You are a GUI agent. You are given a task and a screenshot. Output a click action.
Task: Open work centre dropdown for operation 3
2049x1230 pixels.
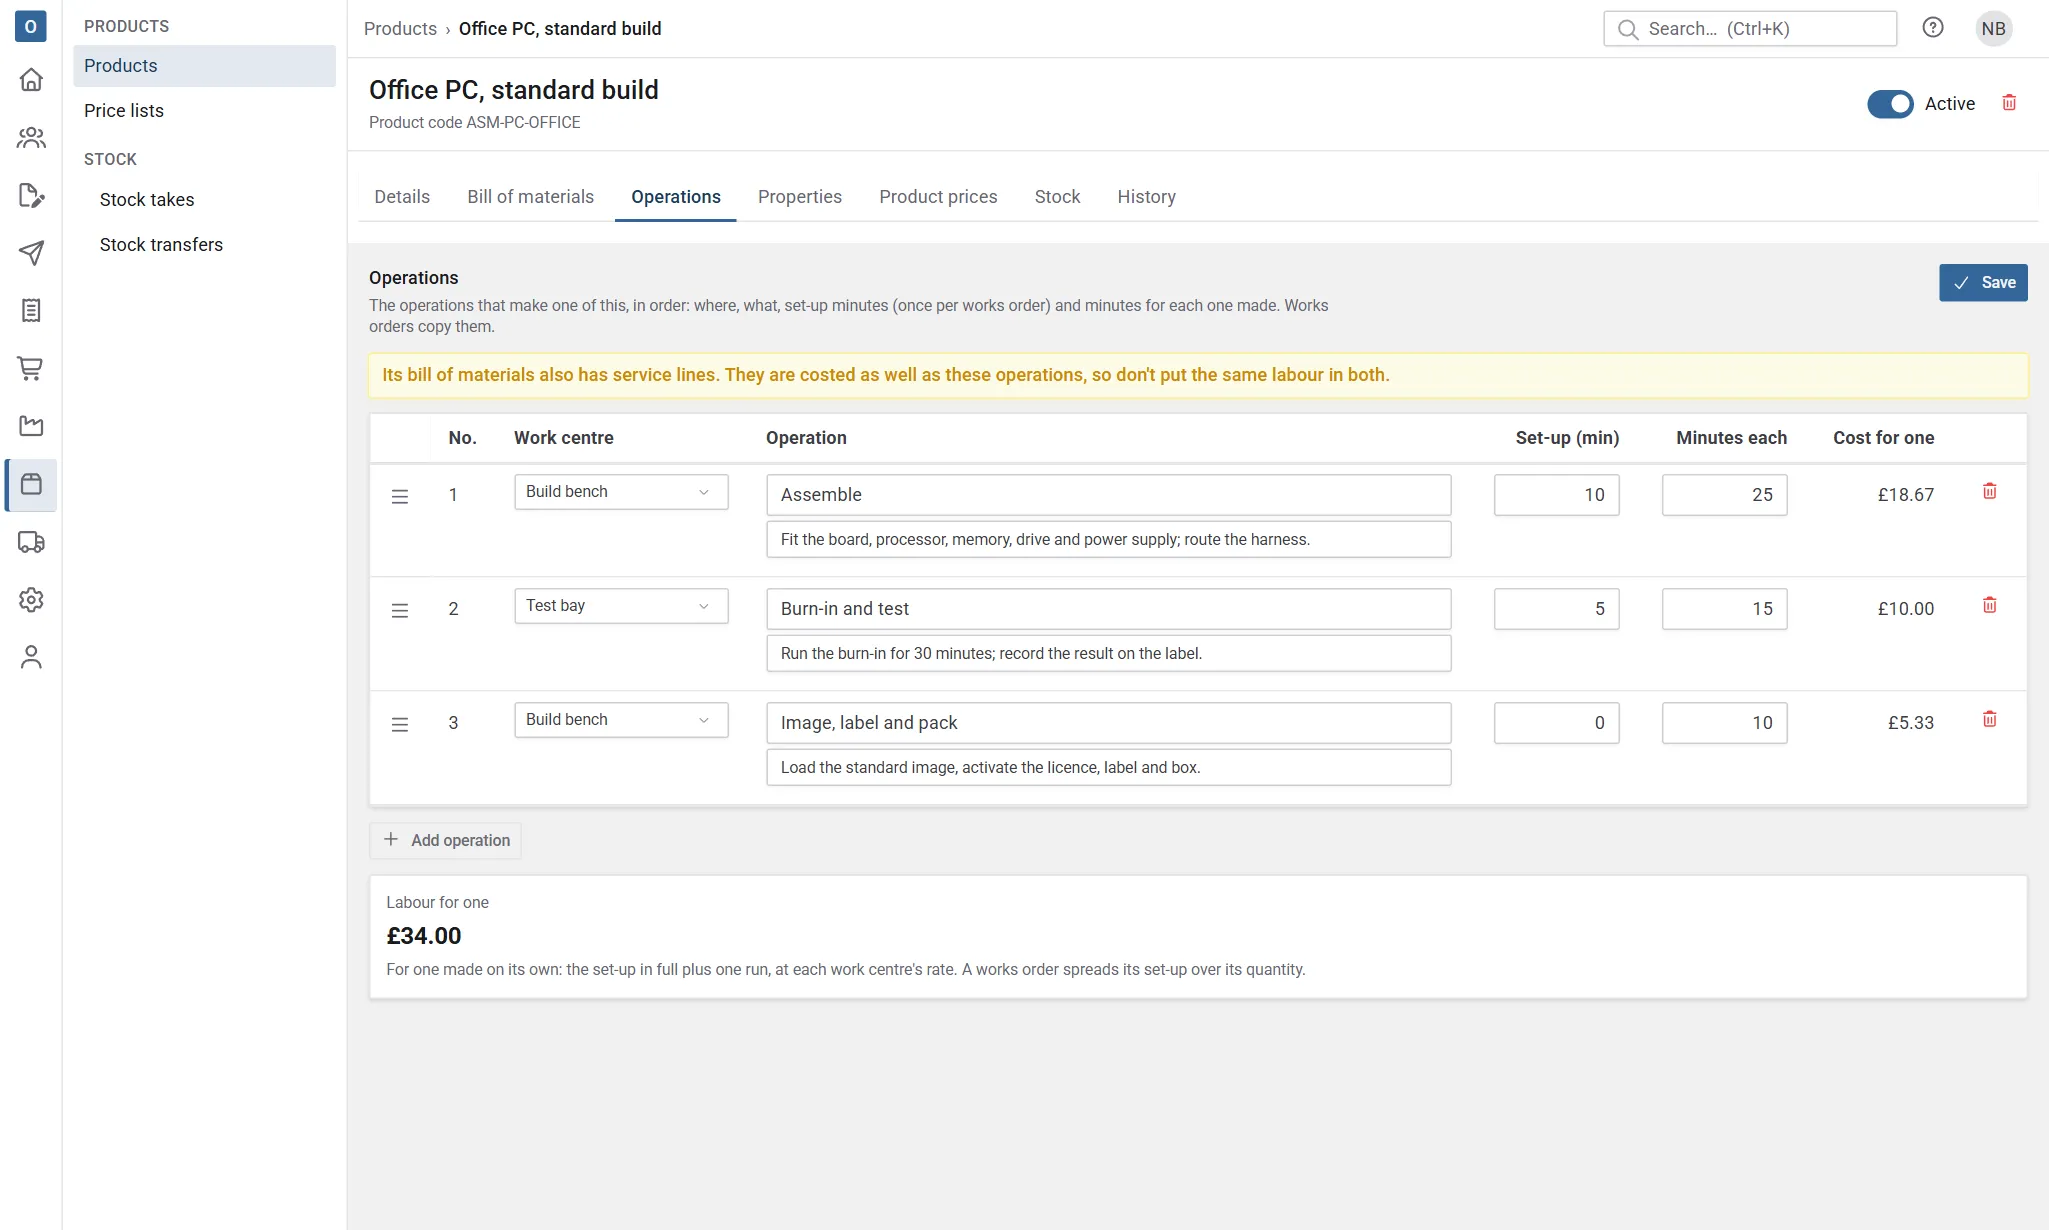point(621,720)
